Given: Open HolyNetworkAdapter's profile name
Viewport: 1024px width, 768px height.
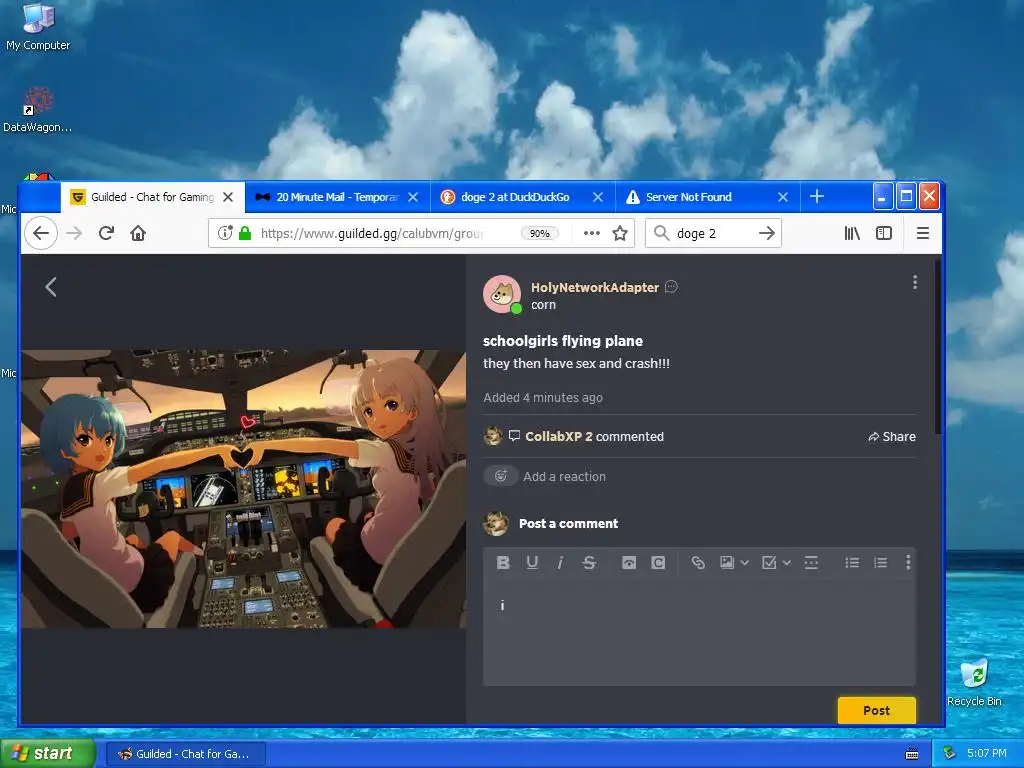Looking at the screenshot, I should click(x=594, y=287).
